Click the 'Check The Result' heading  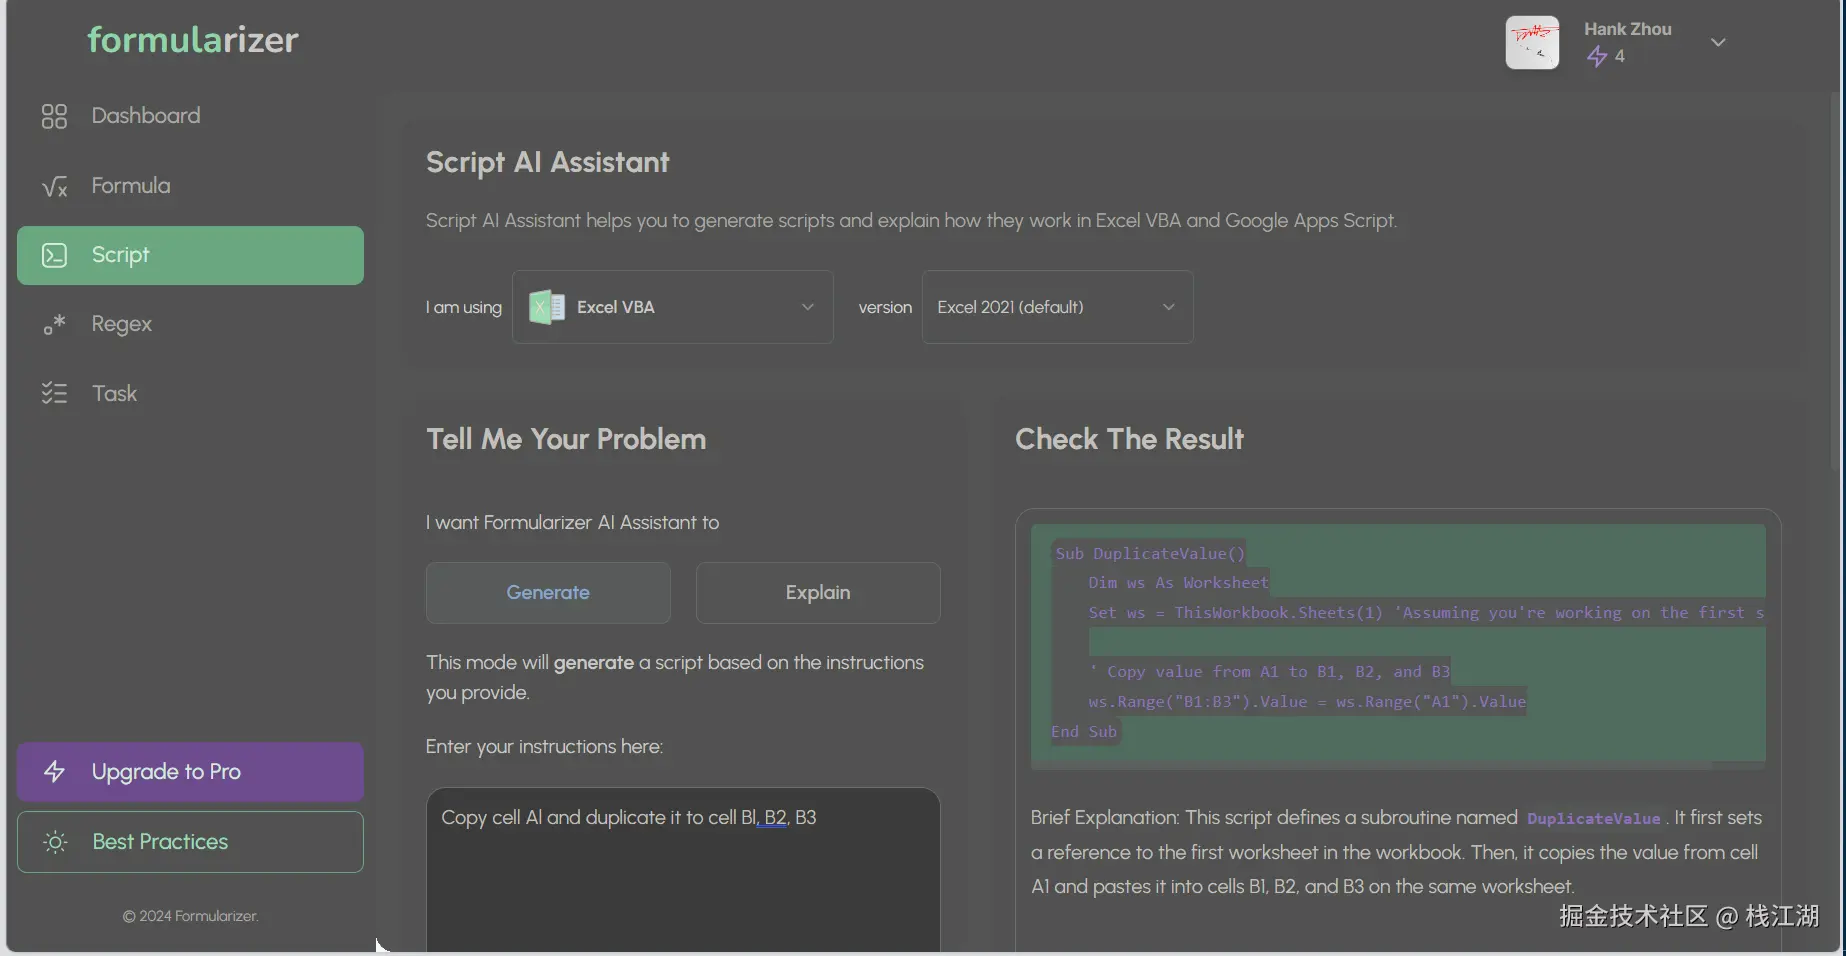(1130, 439)
